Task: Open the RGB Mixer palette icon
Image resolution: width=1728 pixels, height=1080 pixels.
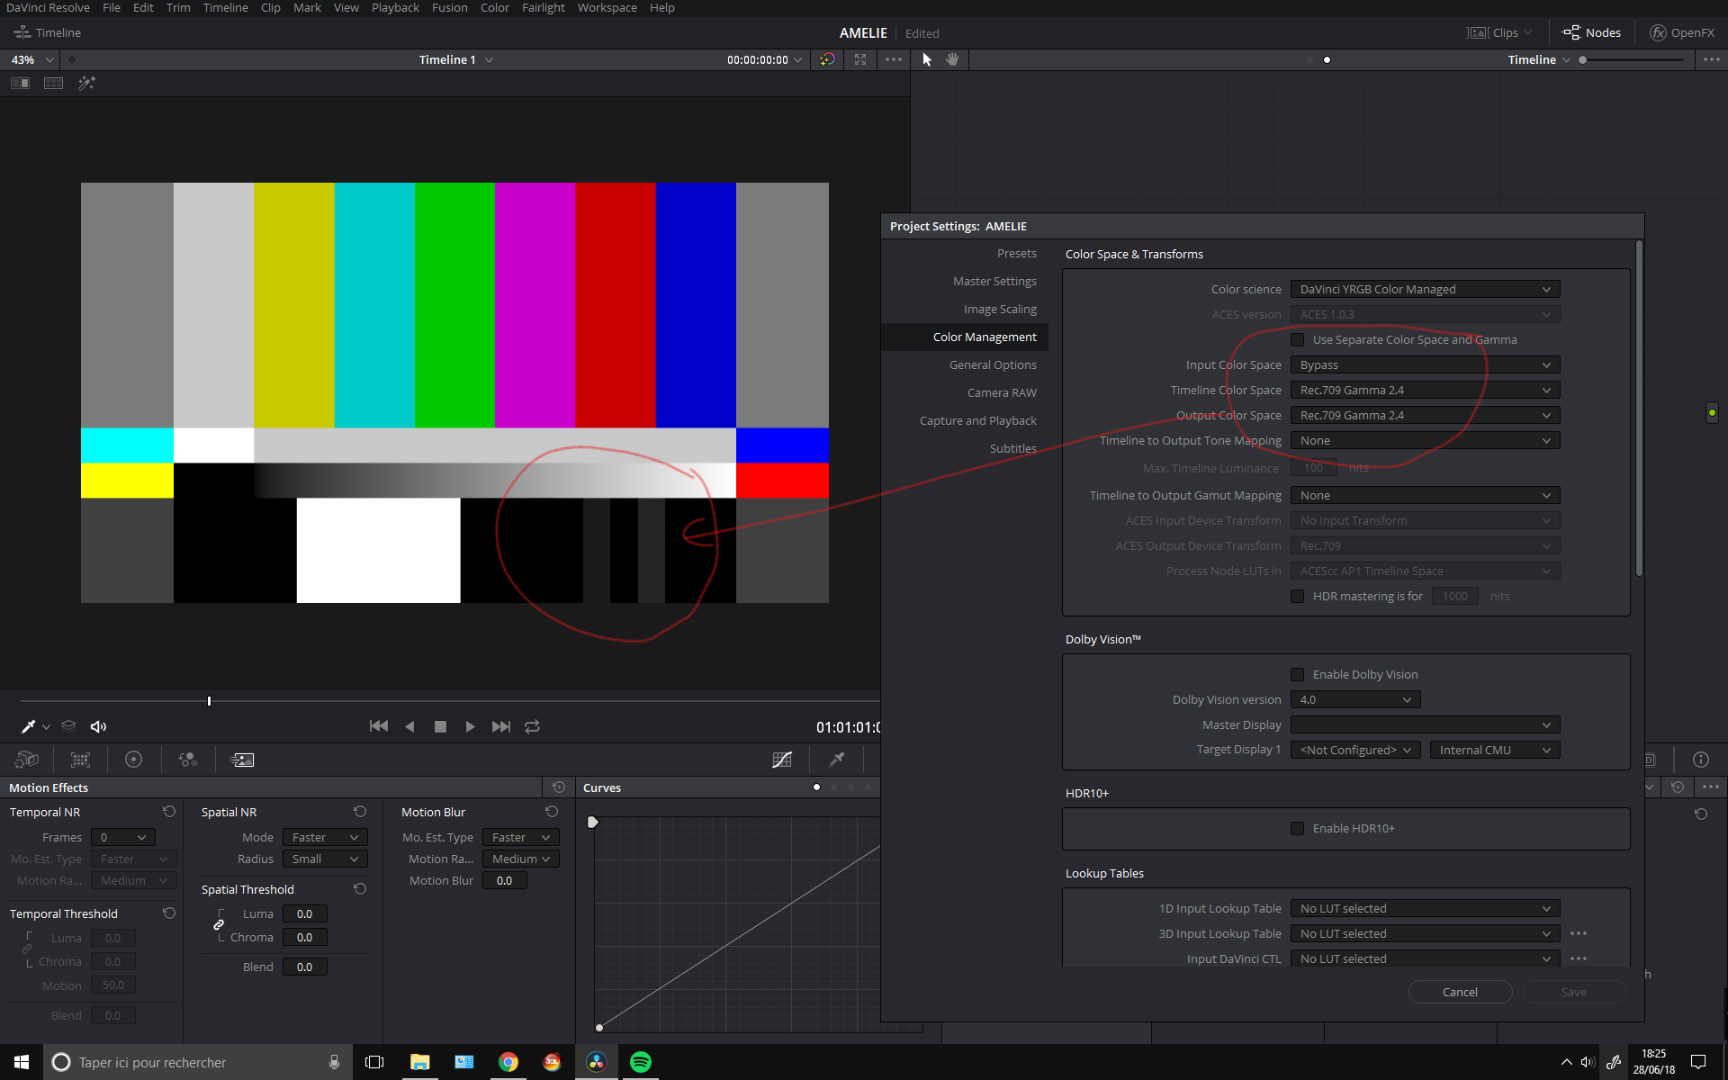Action: pyautogui.click(x=188, y=760)
